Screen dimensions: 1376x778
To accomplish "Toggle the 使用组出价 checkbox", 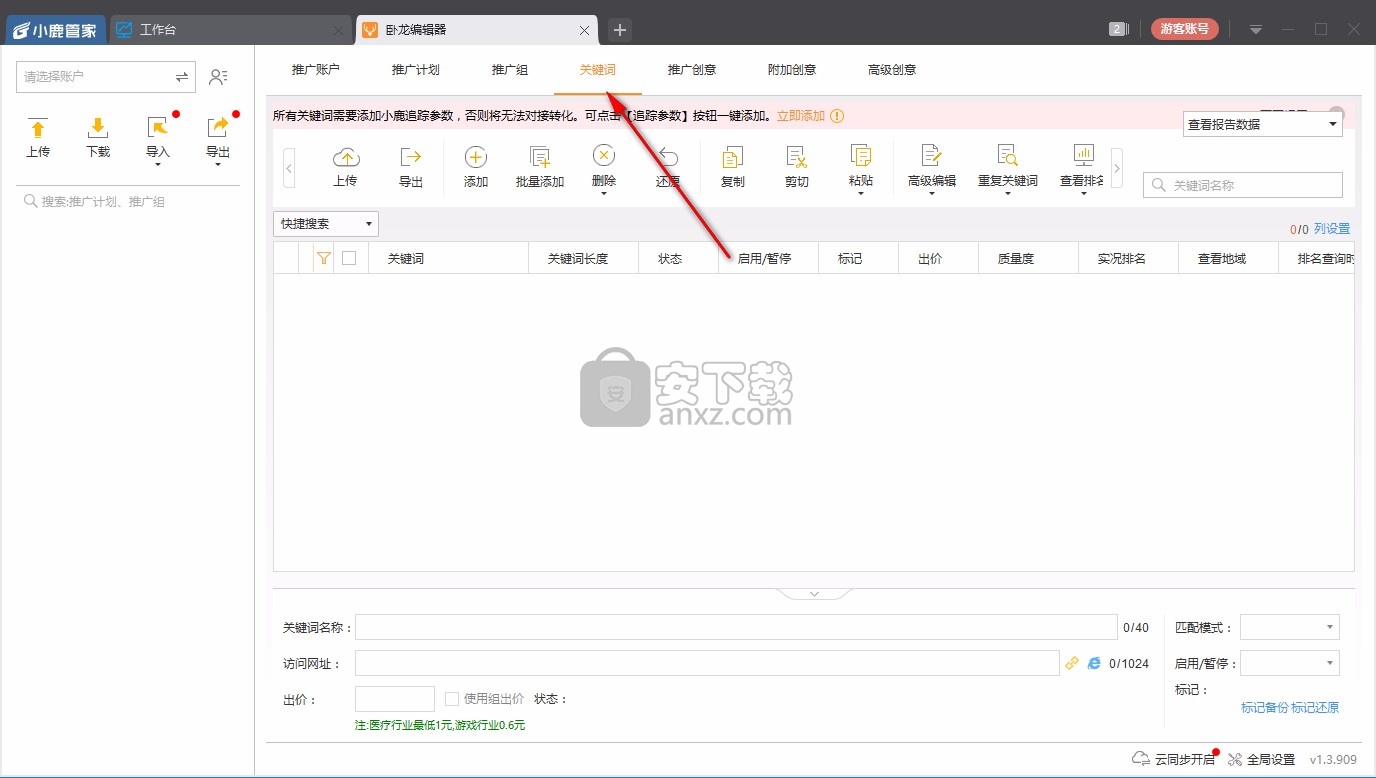I will [452, 699].
